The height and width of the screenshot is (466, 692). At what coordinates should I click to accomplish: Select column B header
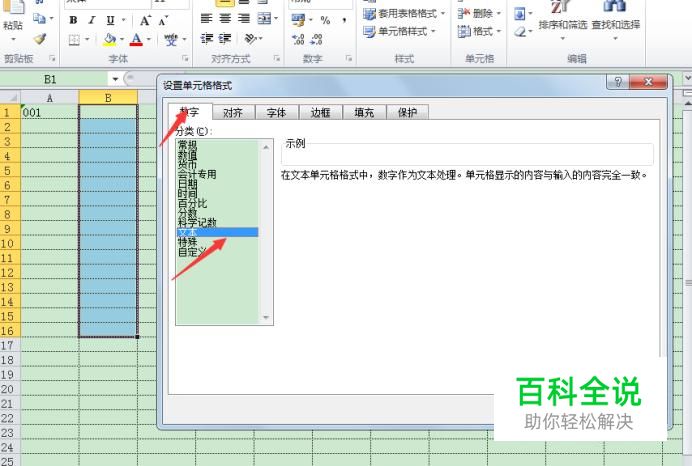tap(108, 98)
